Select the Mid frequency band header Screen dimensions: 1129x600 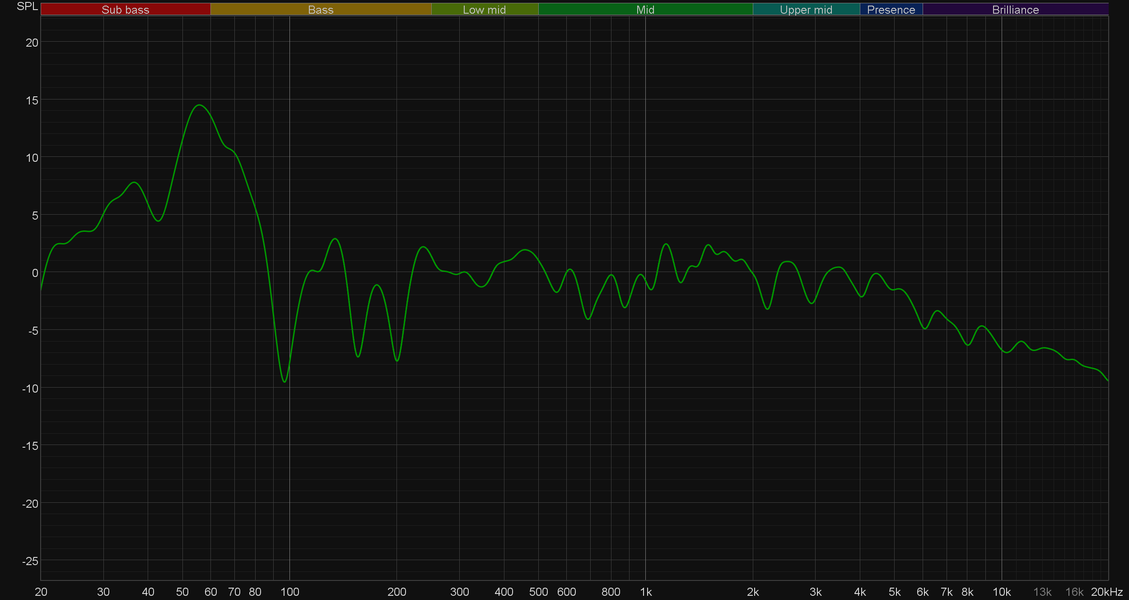[645, 9]
